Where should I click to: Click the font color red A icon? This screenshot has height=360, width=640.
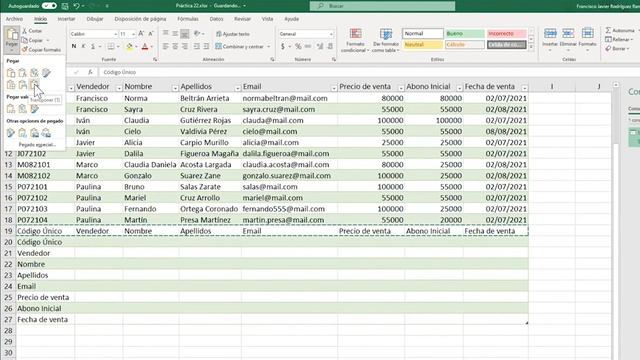click(x=145, y=47)
